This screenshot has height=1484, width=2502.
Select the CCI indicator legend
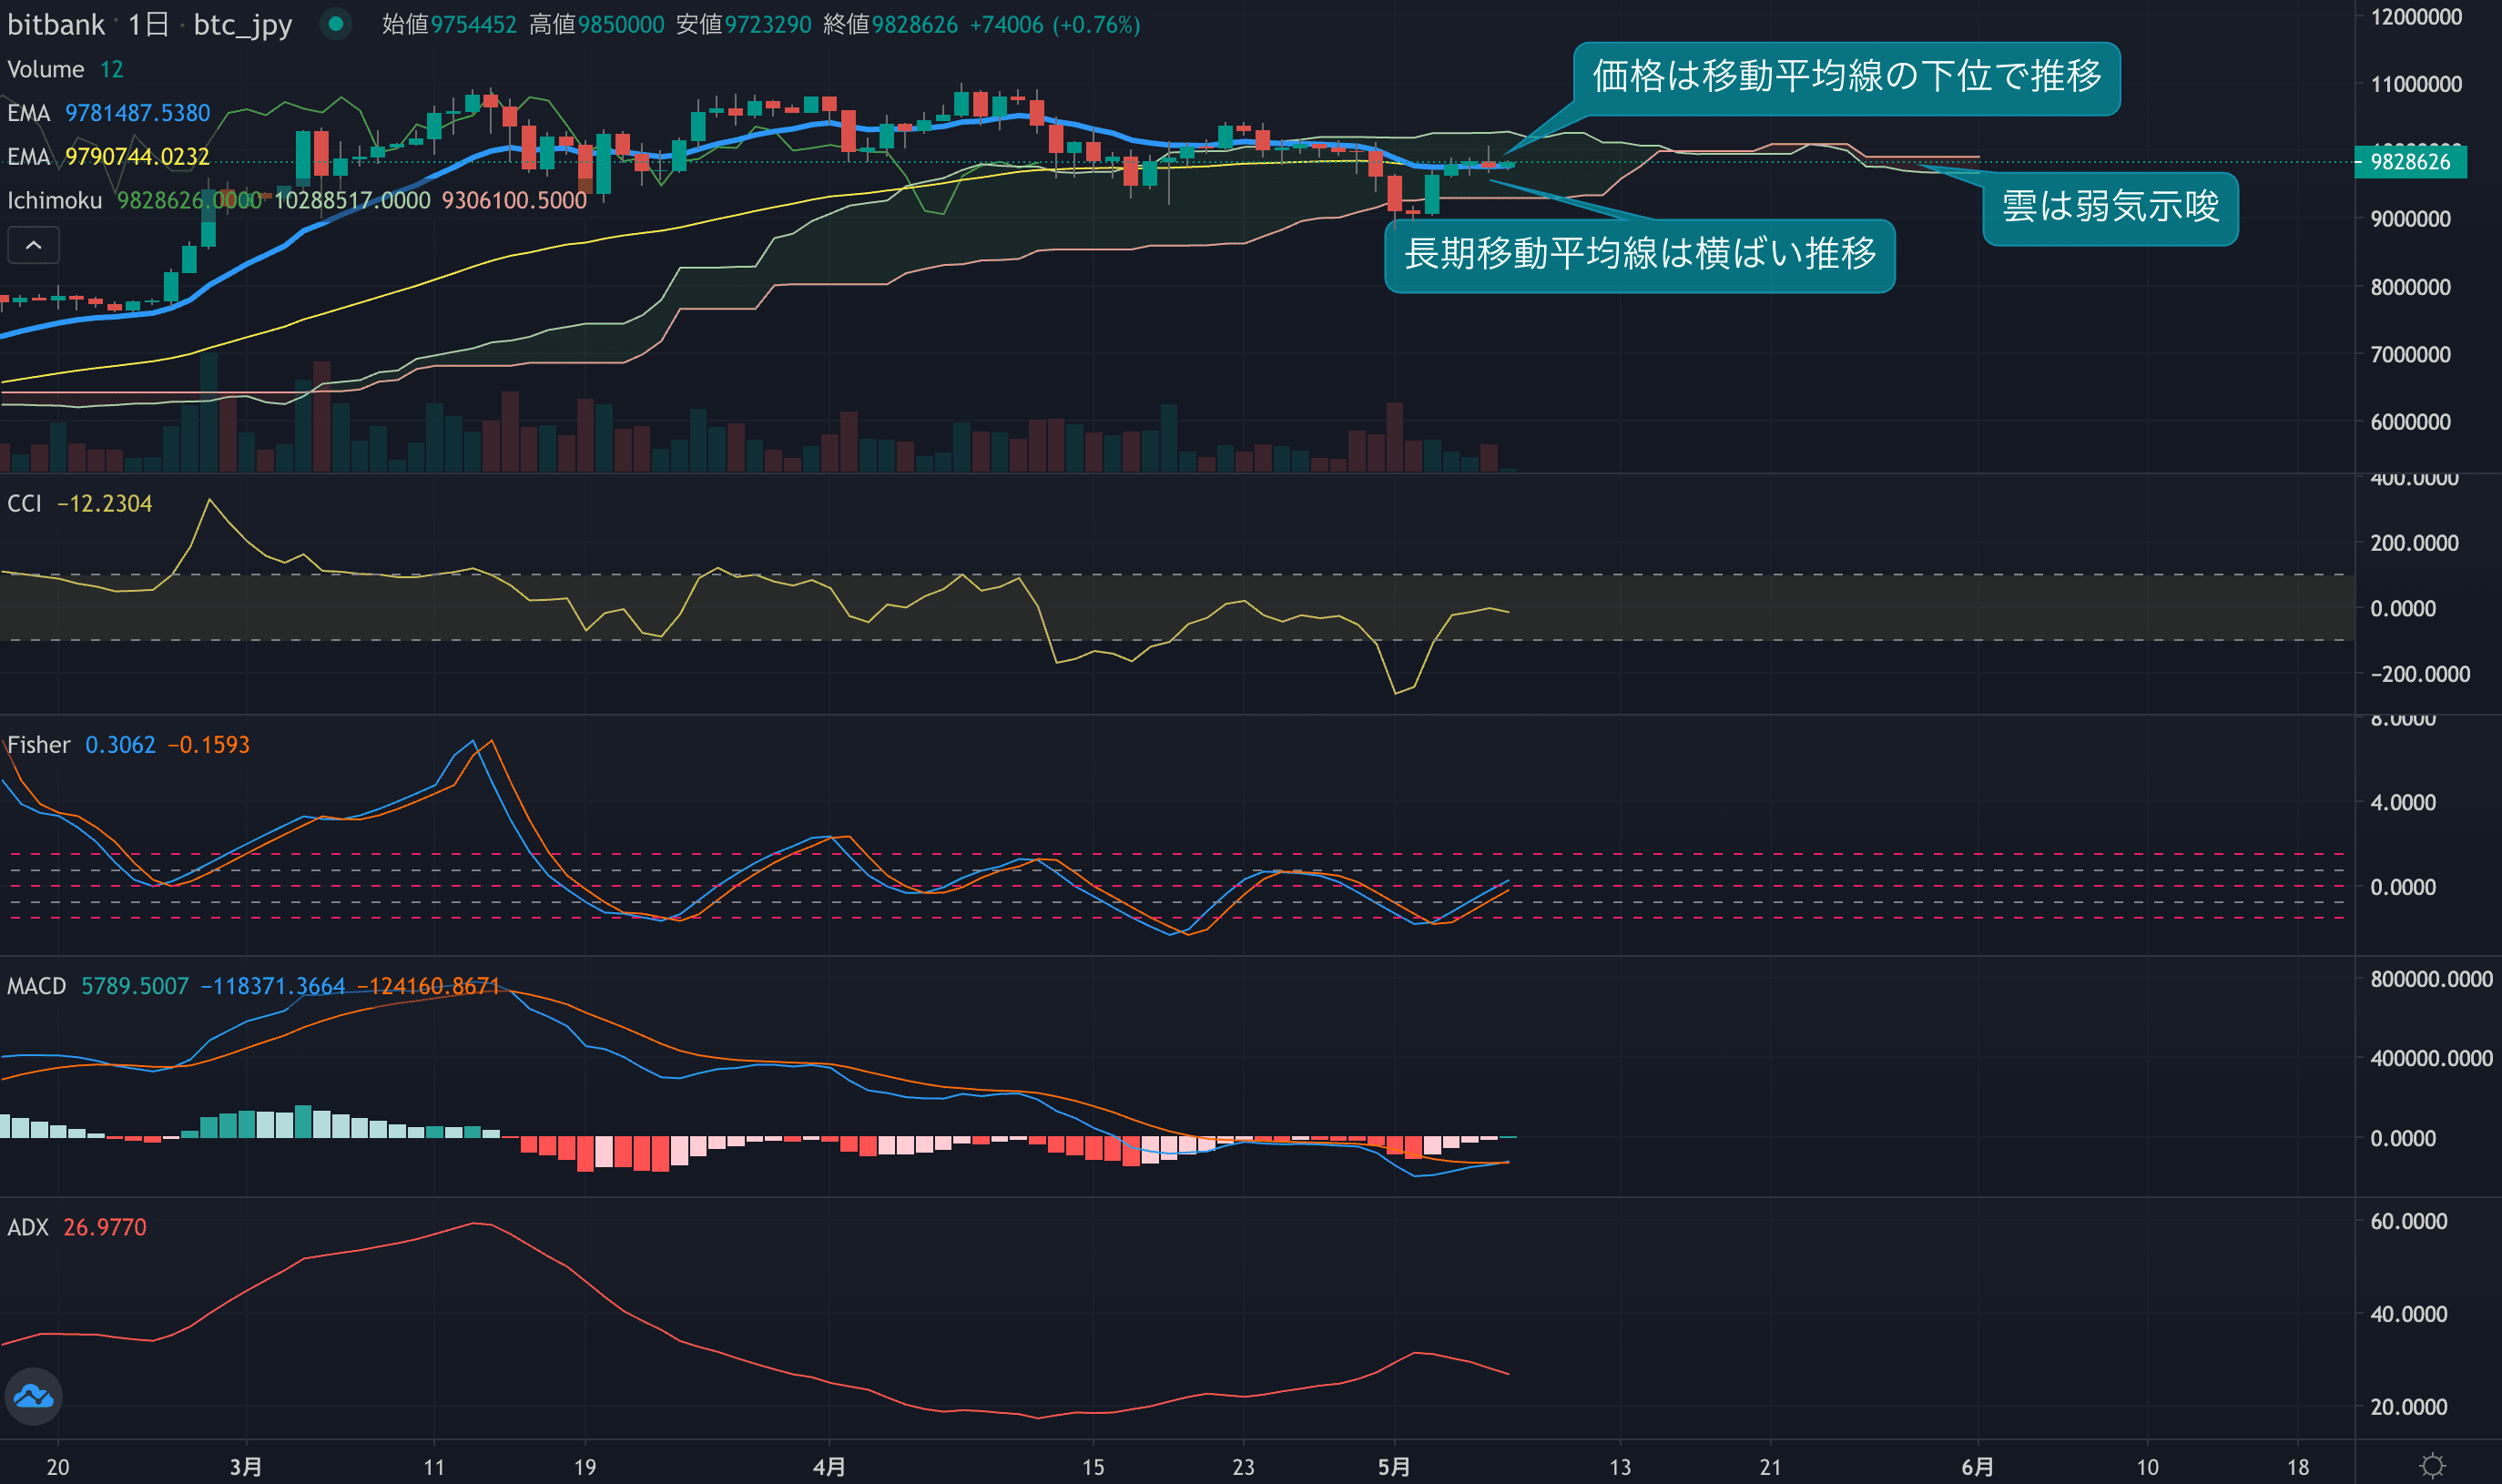pyautogui.click(x=25, y=503)
